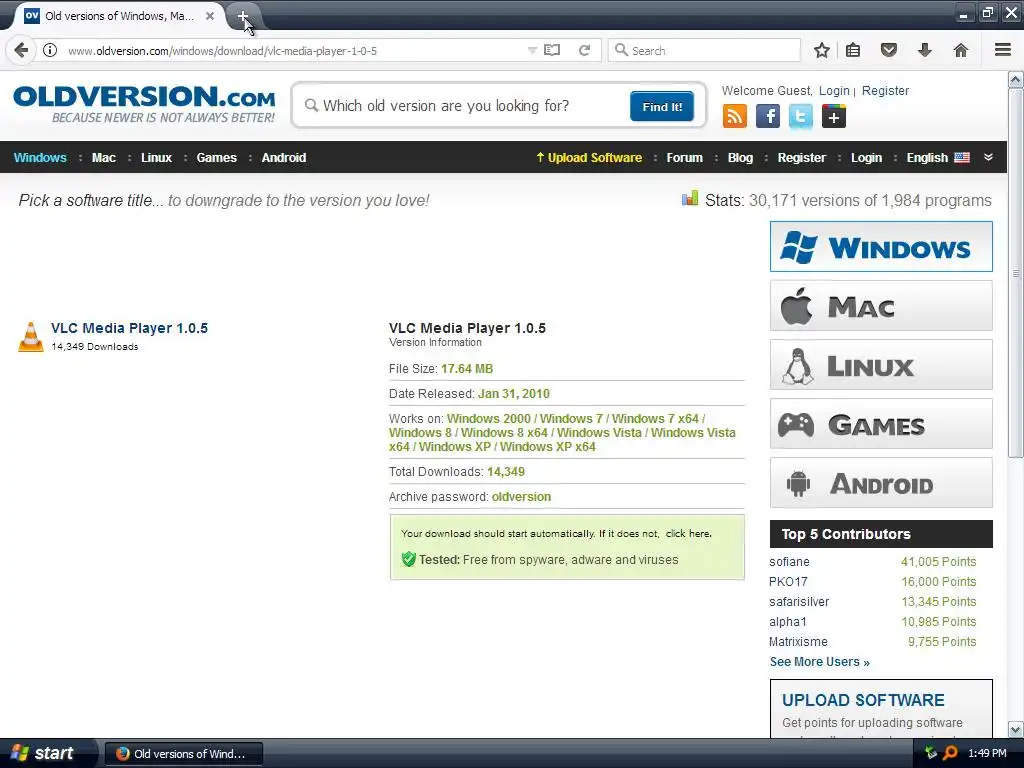Open VLC Media Player 1.0.5 title link
This screenshot has height=768, width=1024.
pos(129,328)
